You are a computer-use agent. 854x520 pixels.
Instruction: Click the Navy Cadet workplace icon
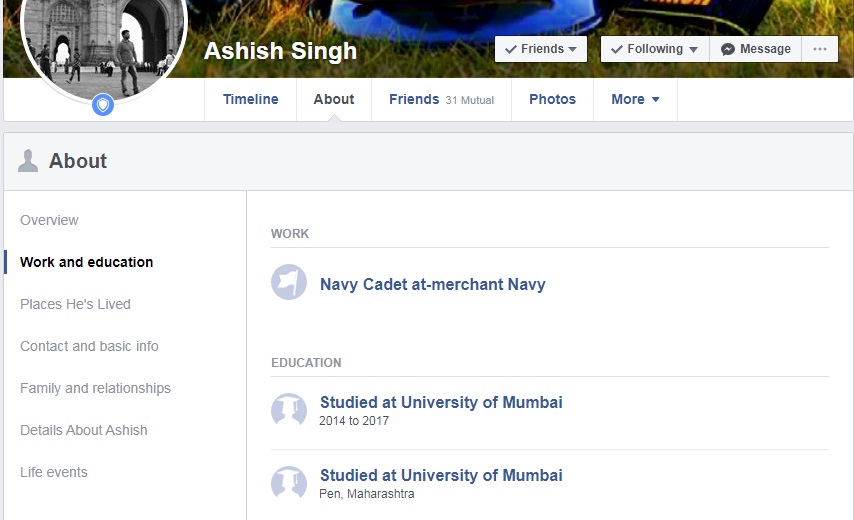[289, 283]
